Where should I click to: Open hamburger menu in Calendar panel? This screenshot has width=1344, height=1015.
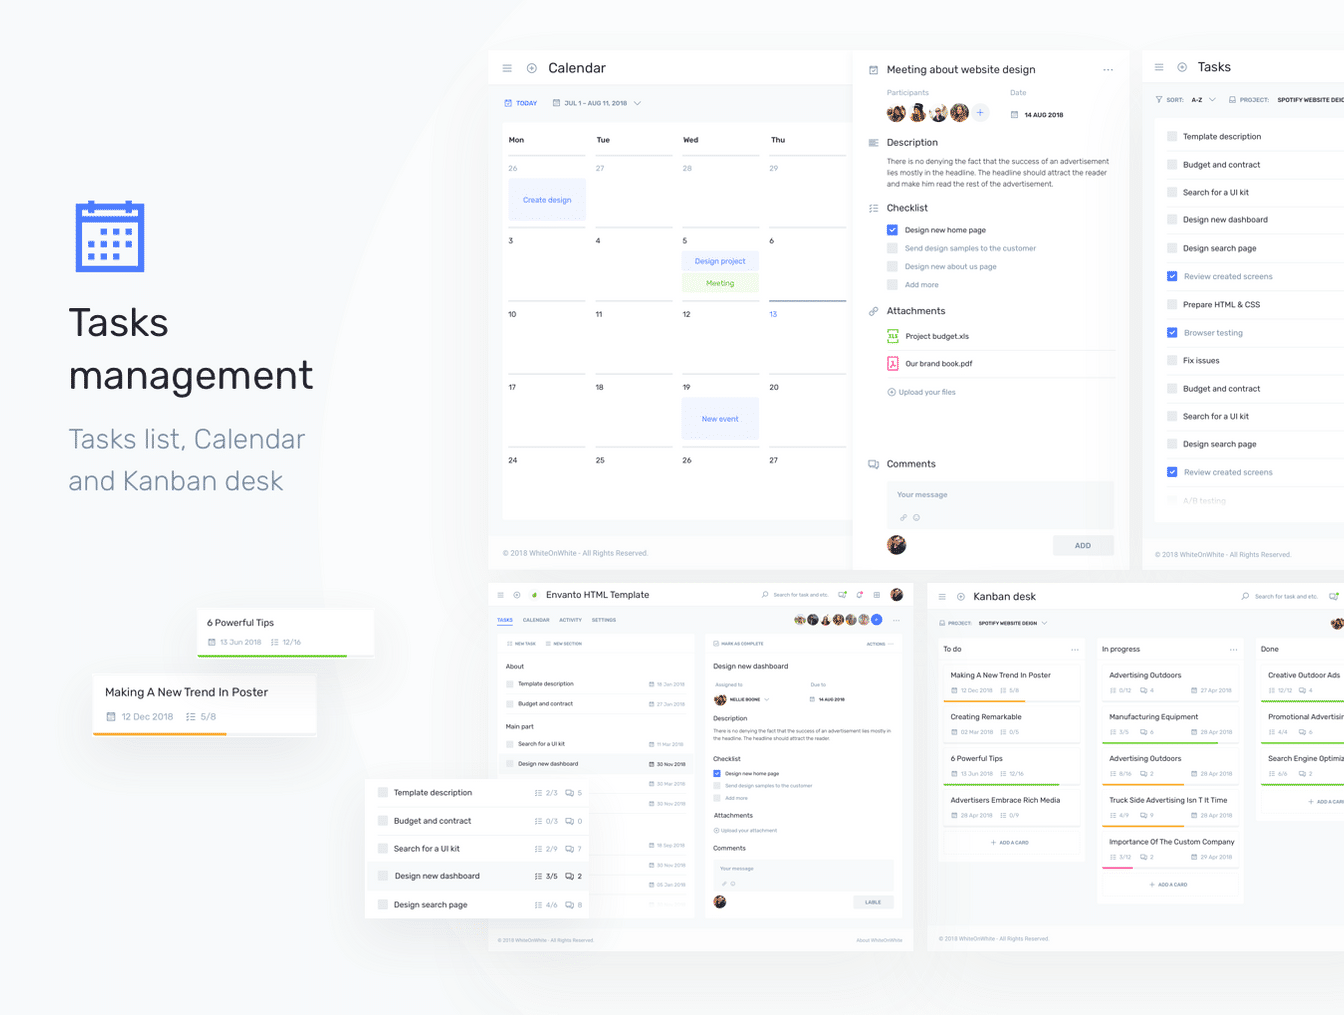[507, 68]
